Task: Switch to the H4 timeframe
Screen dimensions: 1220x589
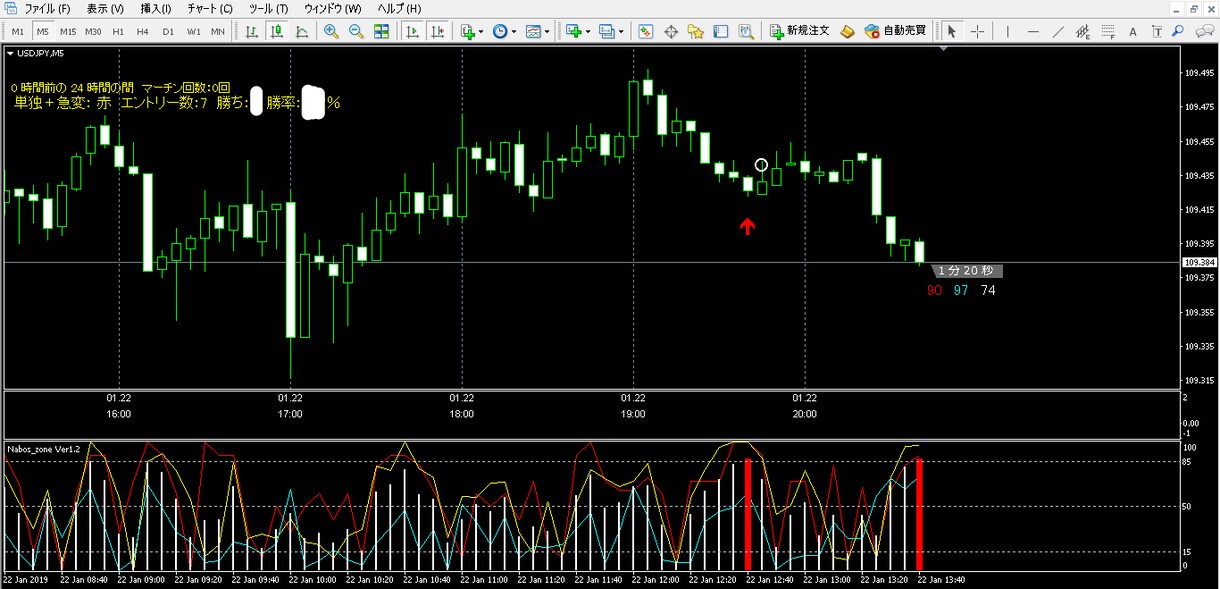Action: (x=143, y=31)
